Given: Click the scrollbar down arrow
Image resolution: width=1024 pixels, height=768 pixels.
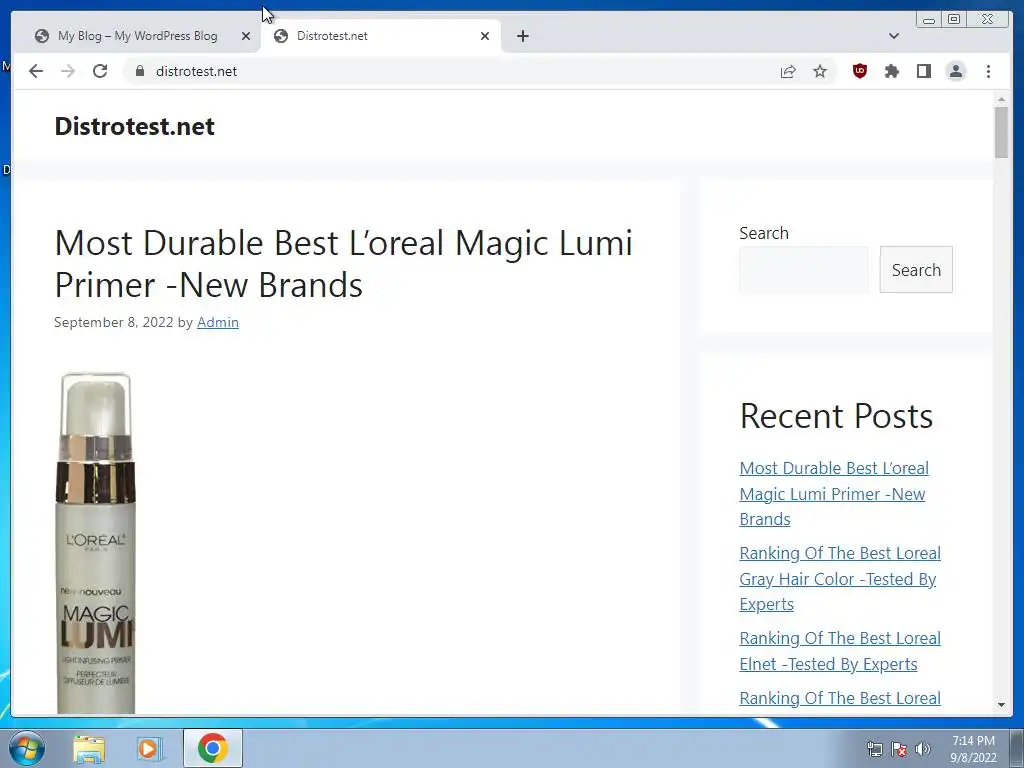Looking at the screenshot, I should [1001, 705].
